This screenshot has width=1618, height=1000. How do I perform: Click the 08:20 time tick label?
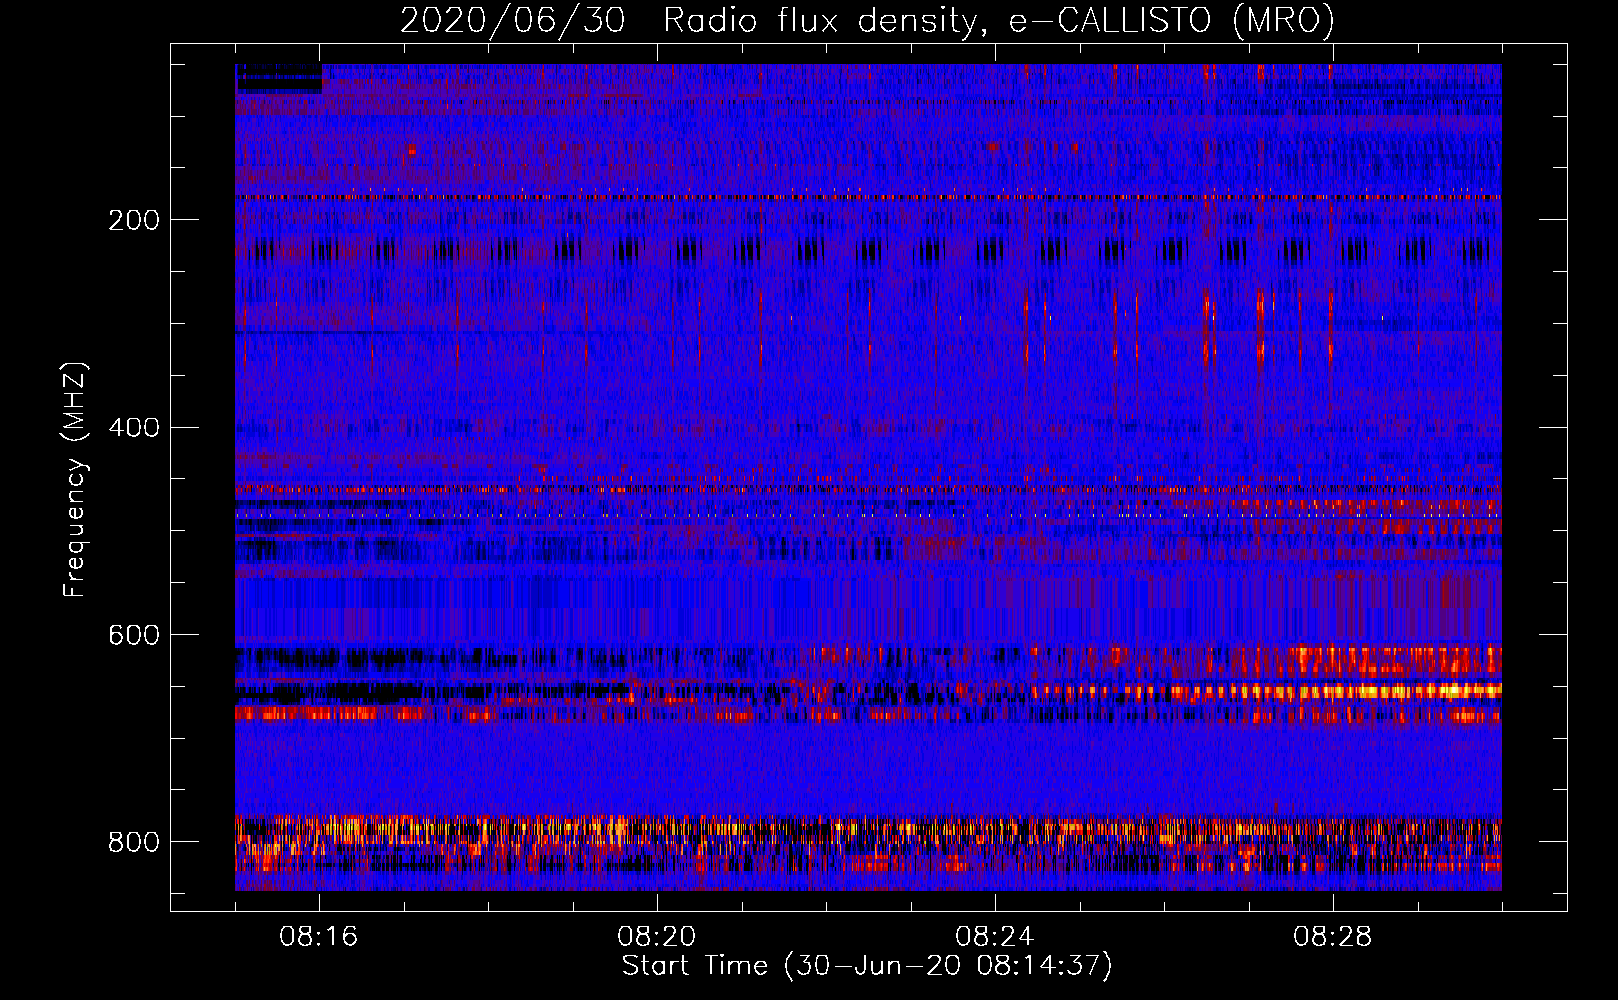[656, 937]
